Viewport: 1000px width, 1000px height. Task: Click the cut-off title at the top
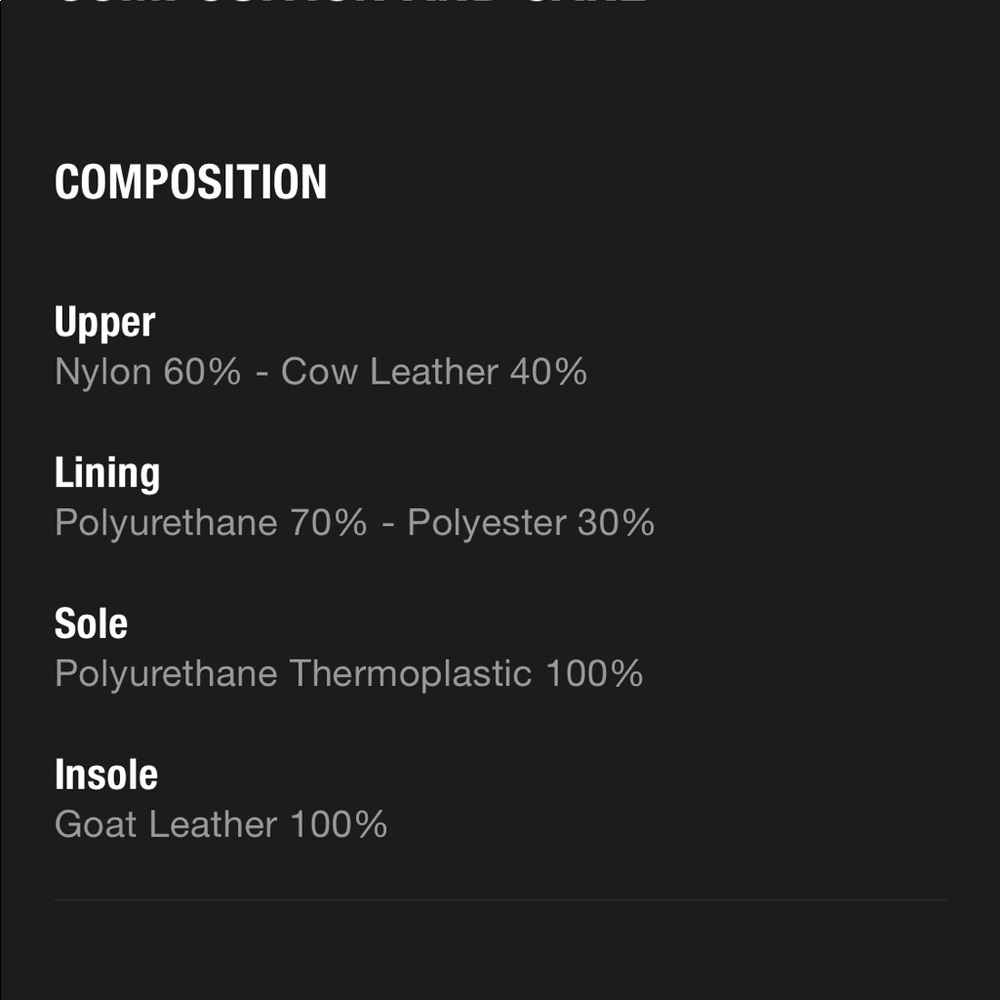pos(350,4)
